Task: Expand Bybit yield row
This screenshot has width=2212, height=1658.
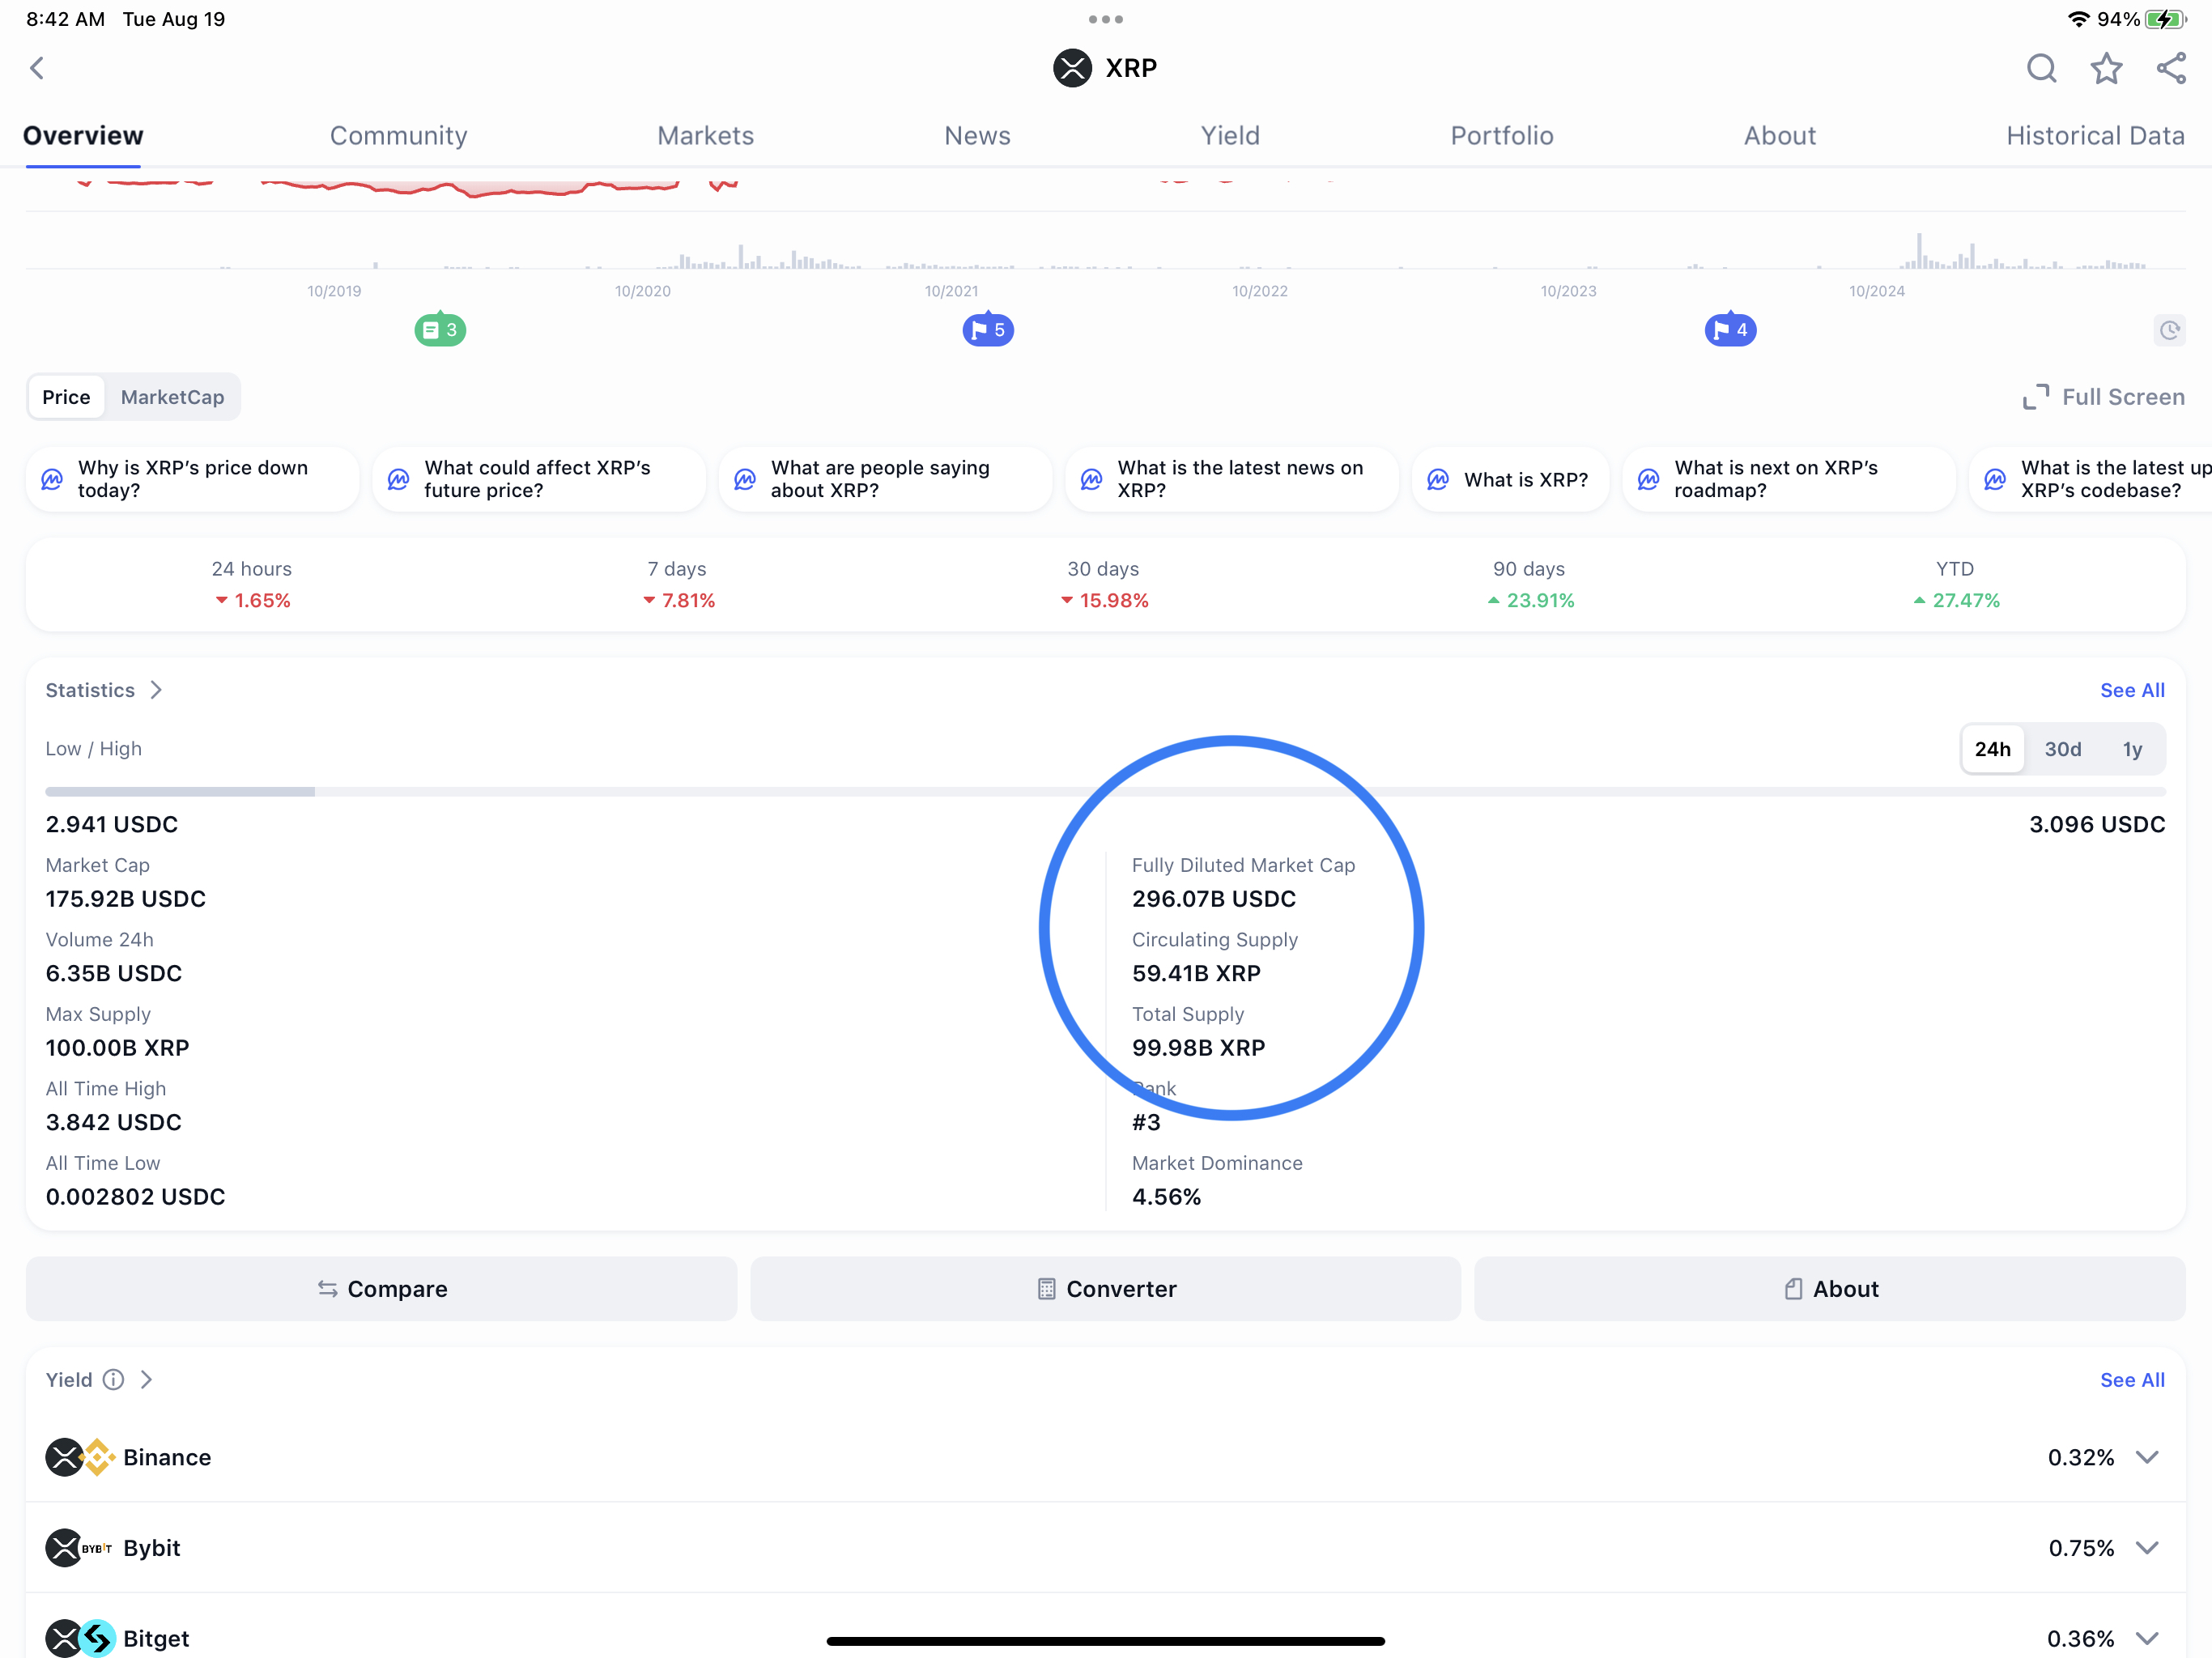Action: 2146,1548
